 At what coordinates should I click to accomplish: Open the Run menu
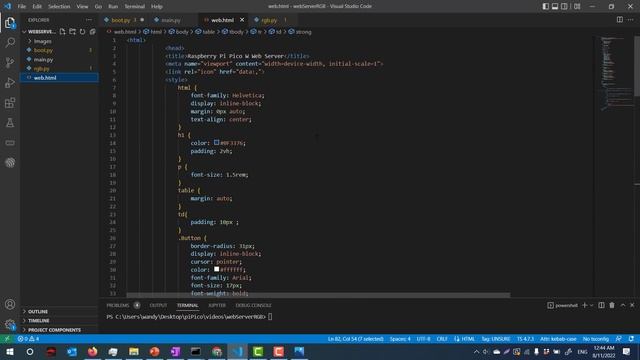point(113,7)
